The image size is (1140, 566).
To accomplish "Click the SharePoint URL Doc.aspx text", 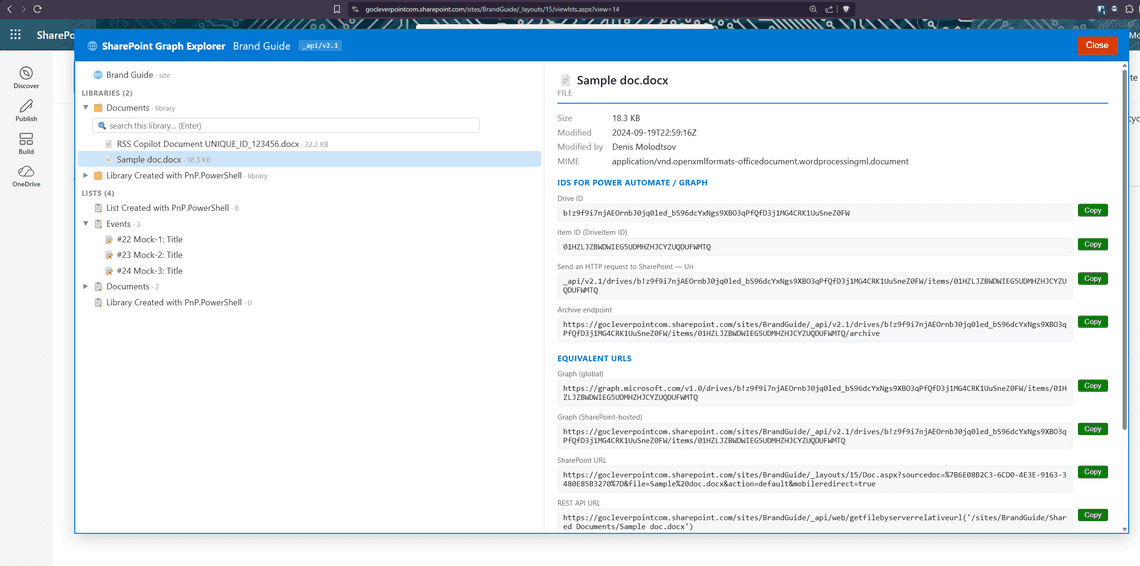I will (x=814, y=479).
